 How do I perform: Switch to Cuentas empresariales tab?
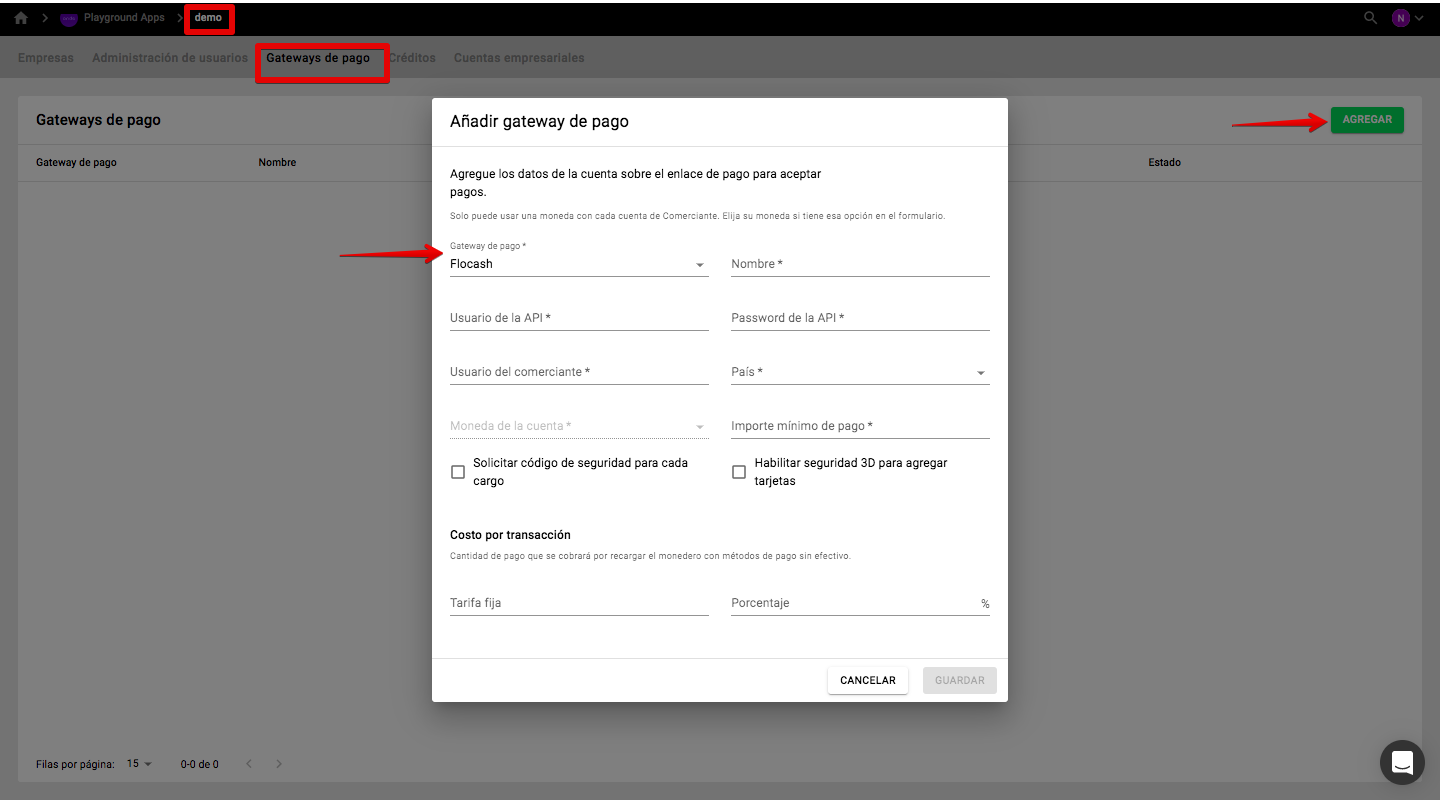click(519, 58)
